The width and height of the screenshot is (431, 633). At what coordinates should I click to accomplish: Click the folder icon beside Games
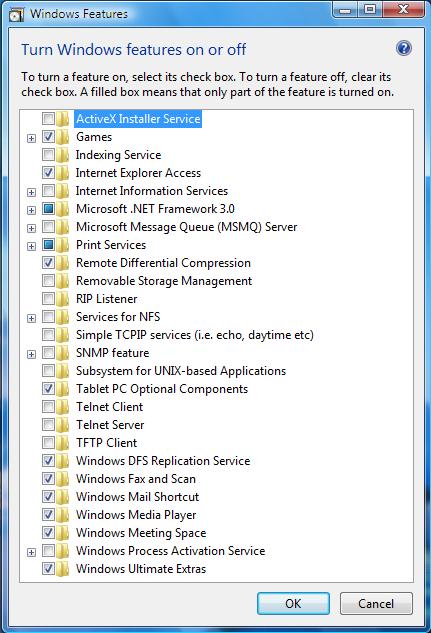[x=63, y=137]
